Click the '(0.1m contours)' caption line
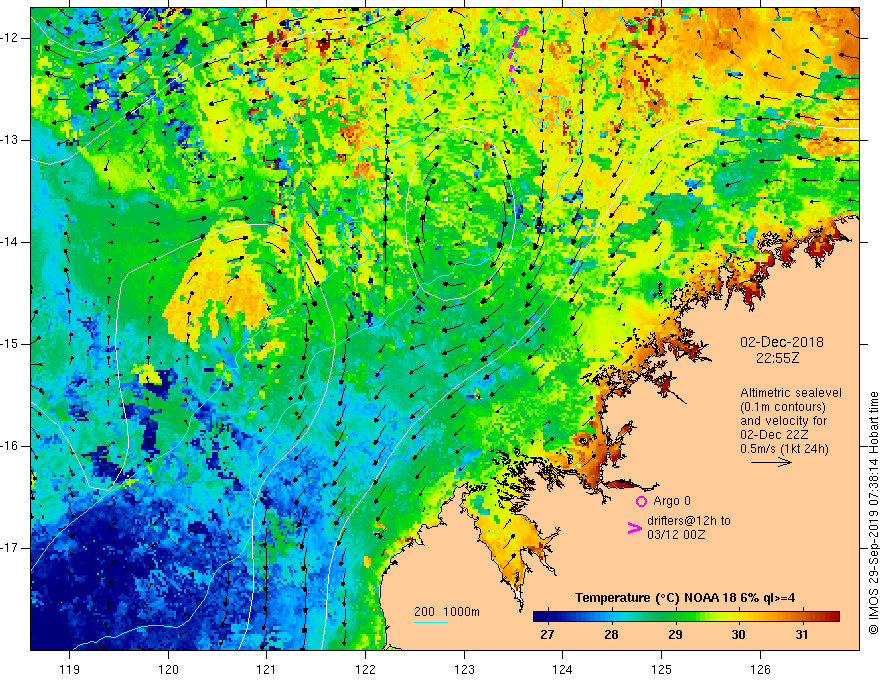The width and height of the screenshot is (880, 680). coord(783,407)
